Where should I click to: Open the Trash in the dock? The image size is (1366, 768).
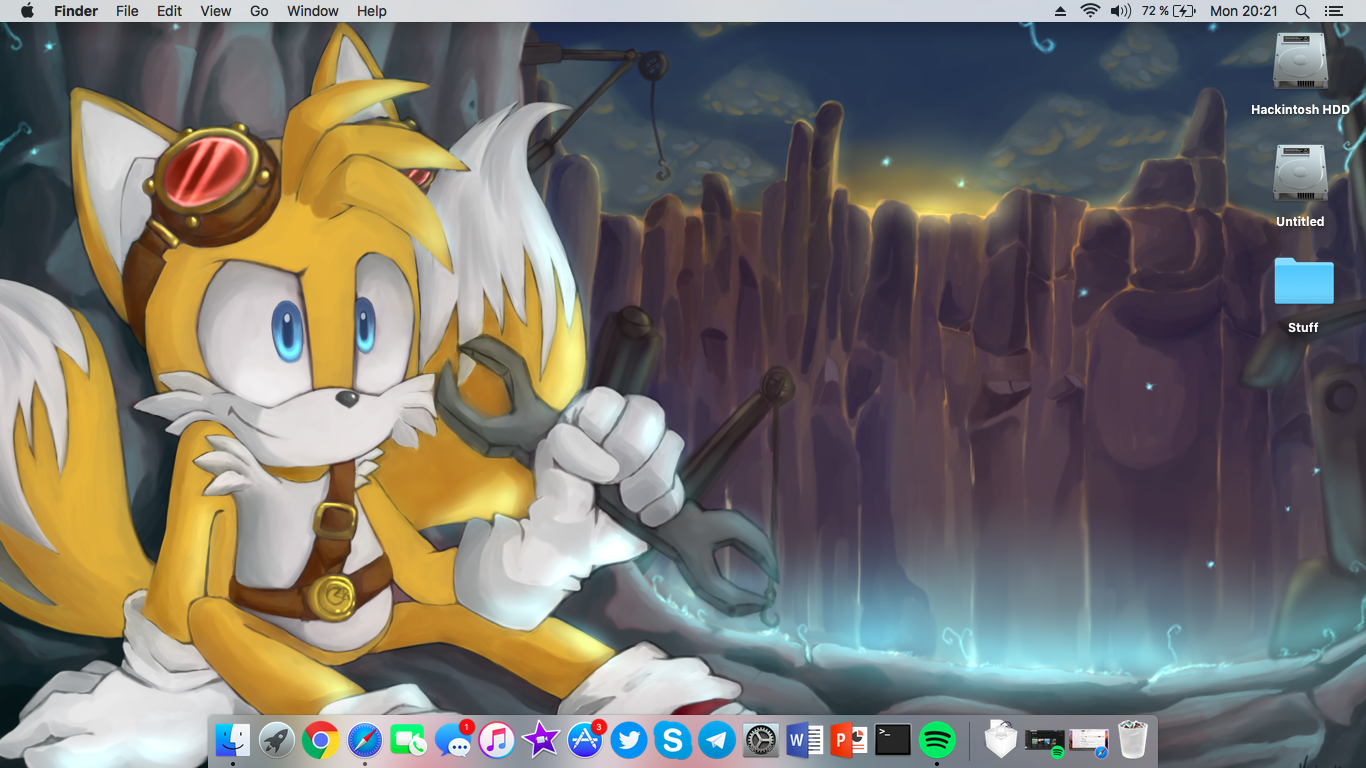pos(1132,741)
